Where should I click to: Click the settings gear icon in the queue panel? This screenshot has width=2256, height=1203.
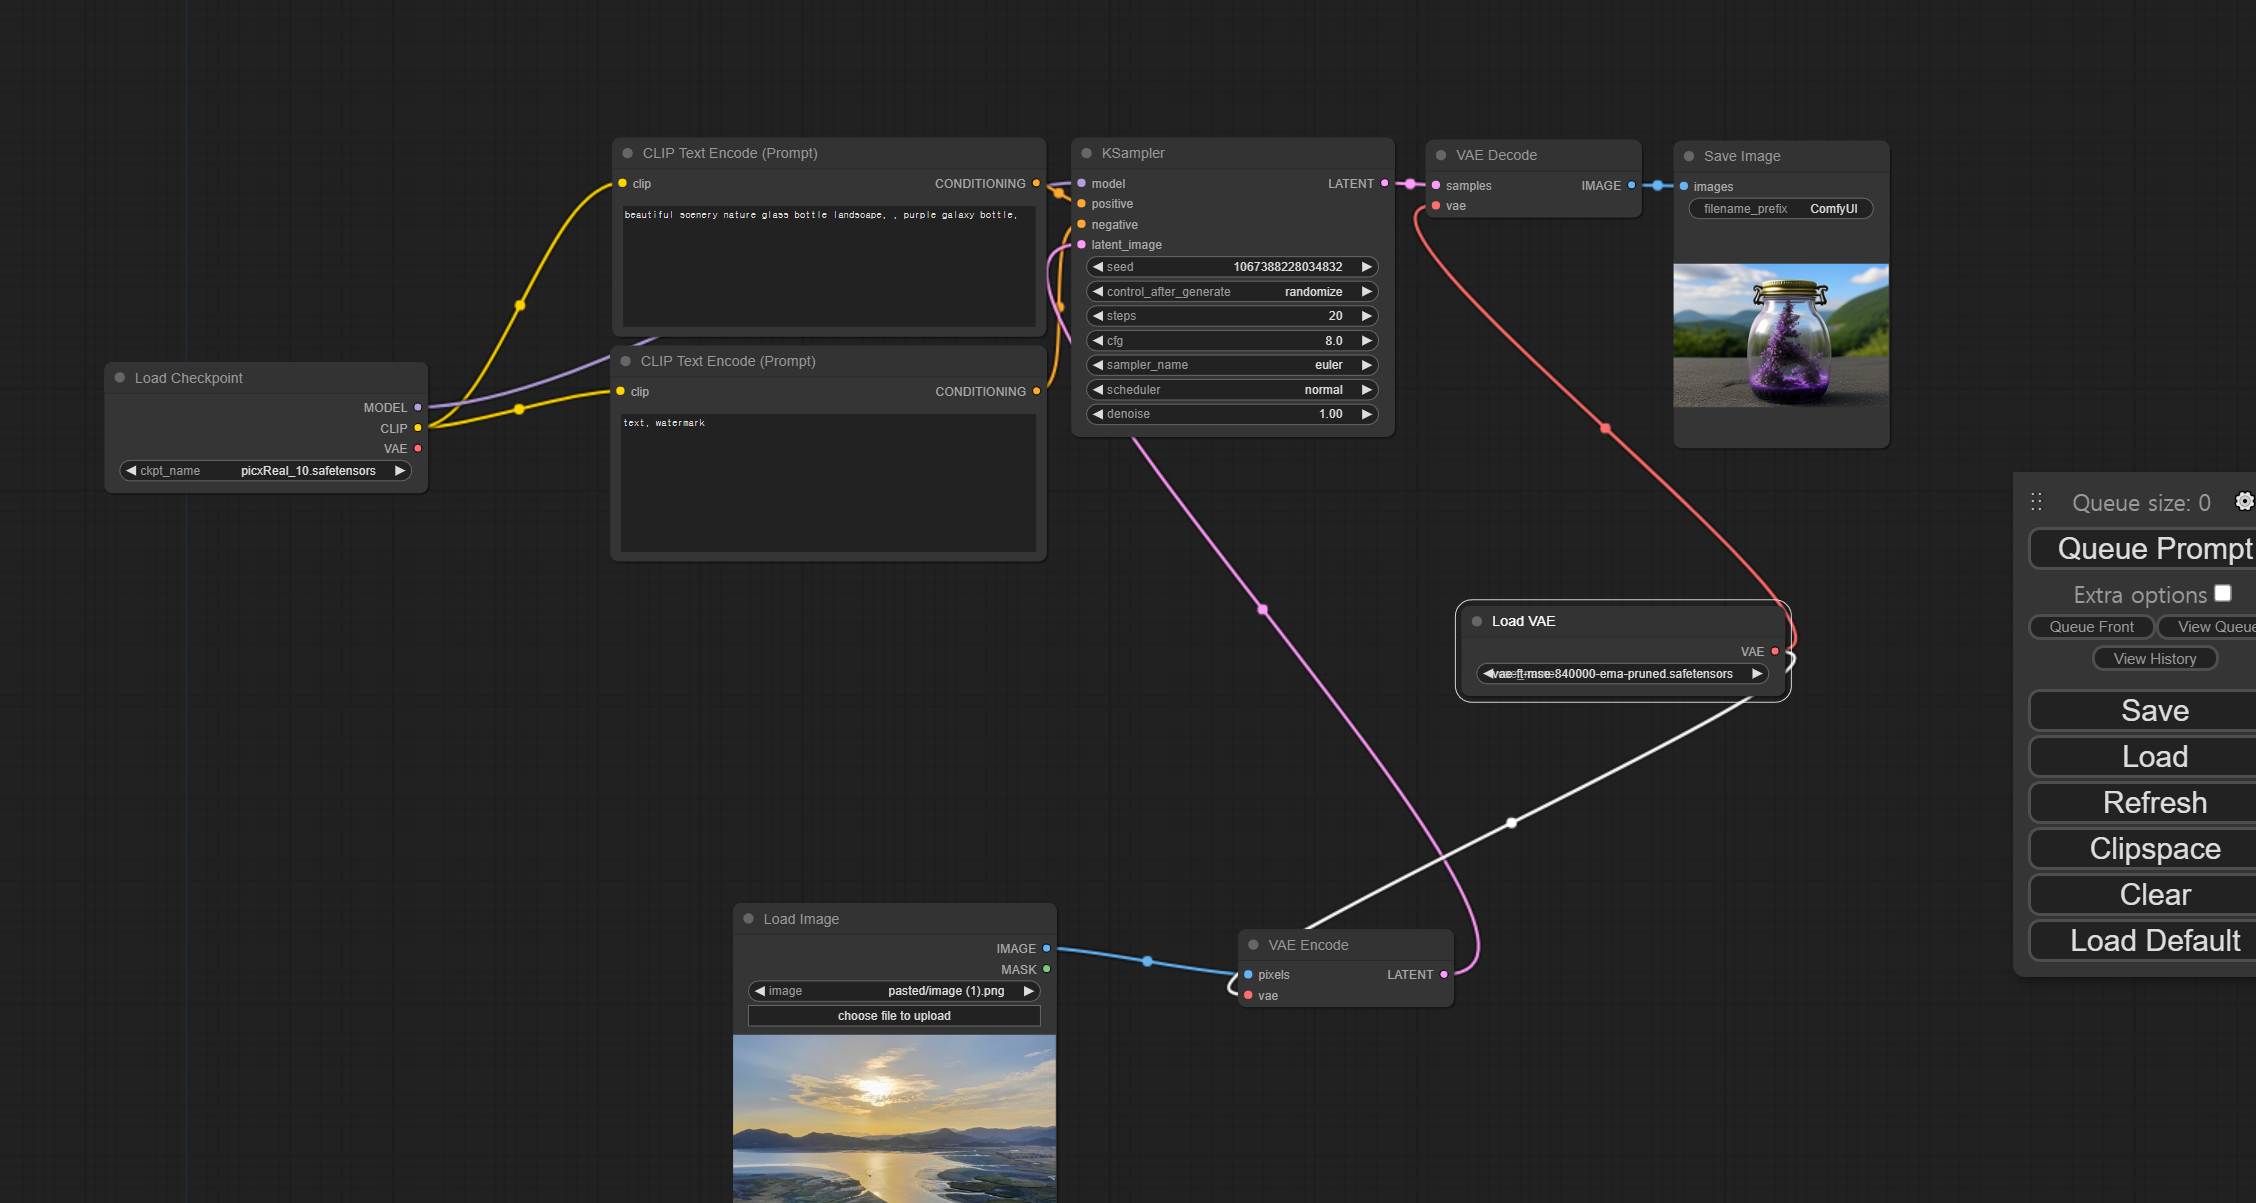[2244, 502]
